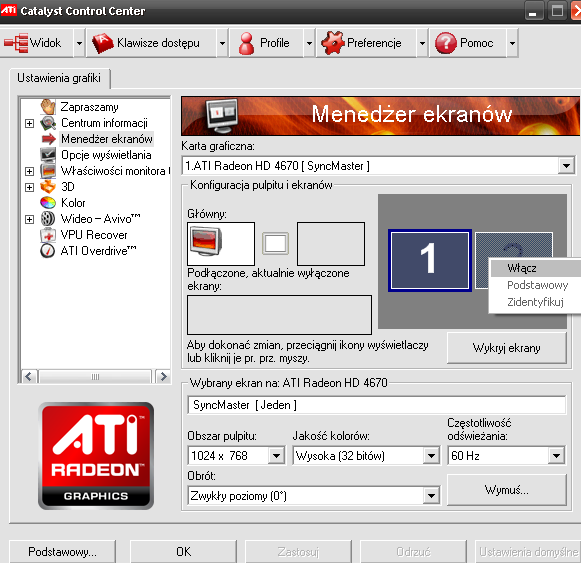Click the ATI Overdrive gauge icon

tap(48, 251)
